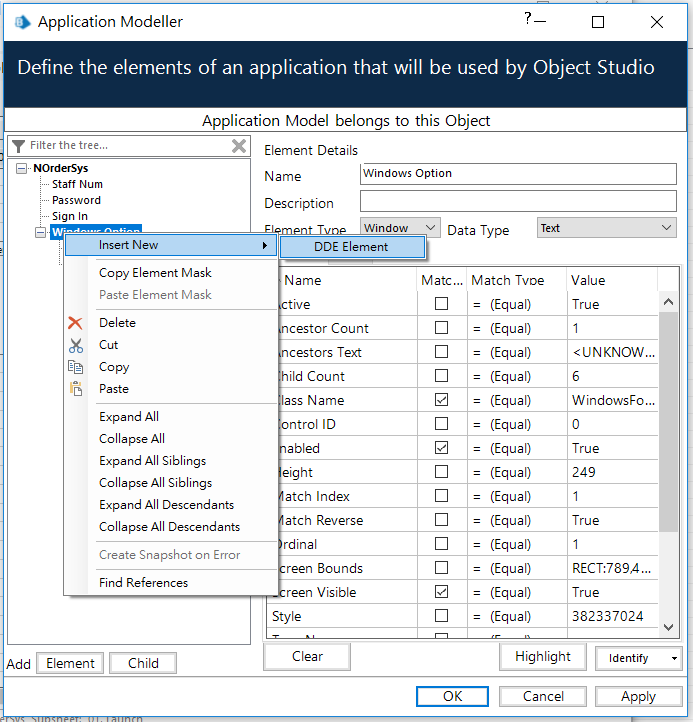Image resolution: width=693 pixels, height=722 pixels.
Task: Select Collapse All
Action: [x=132, y=439]
